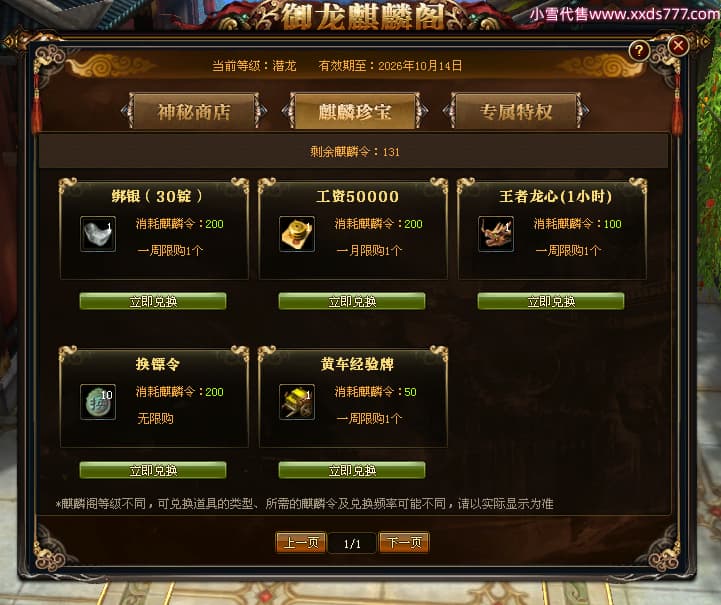Close the 御龙麒麟阁 window
The image size is (721, 605).
(678, 46)
